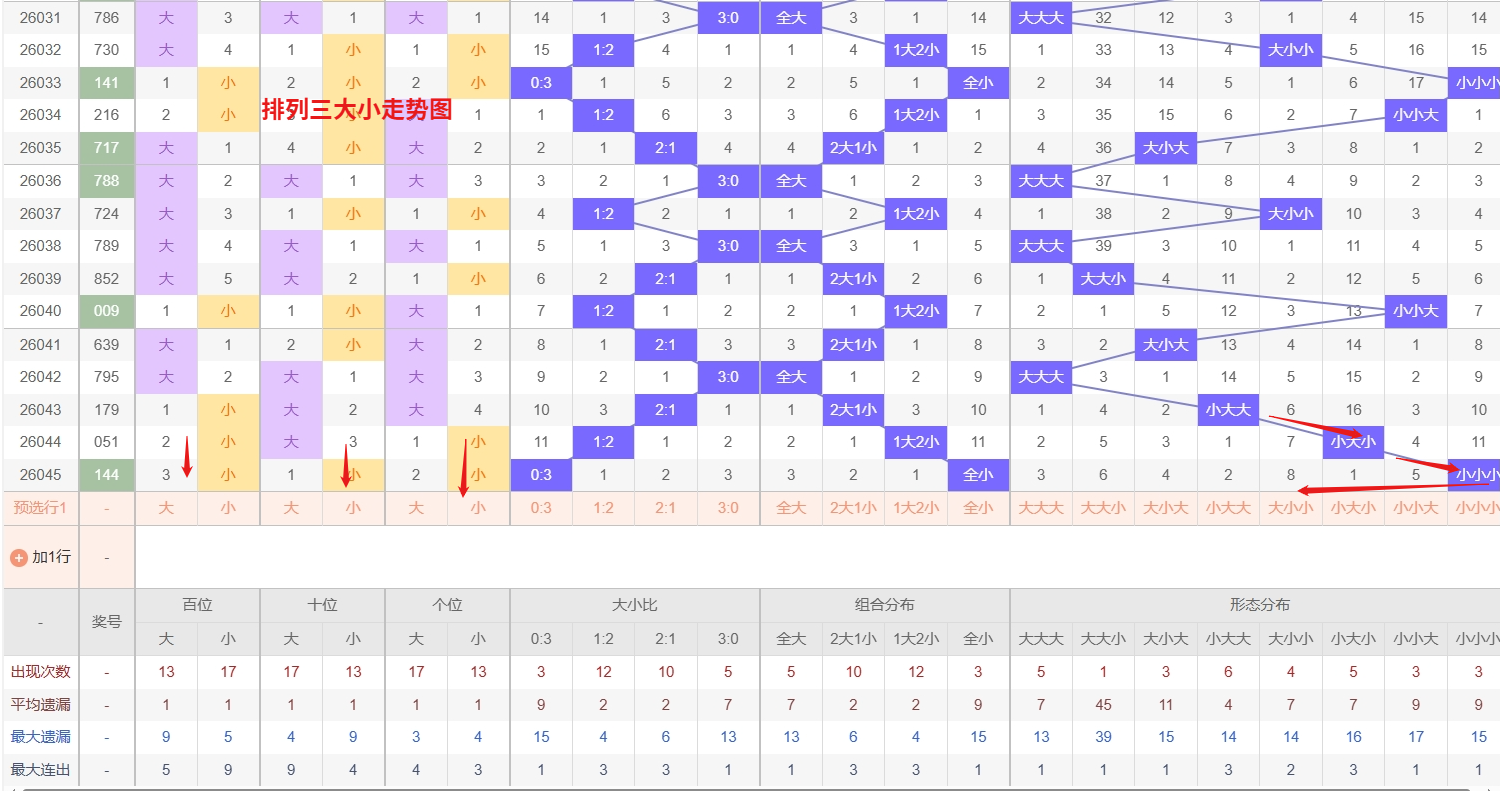Click the 3:0 badge in row 26042
Screen dimensions: 1500x791
[728, 377]
